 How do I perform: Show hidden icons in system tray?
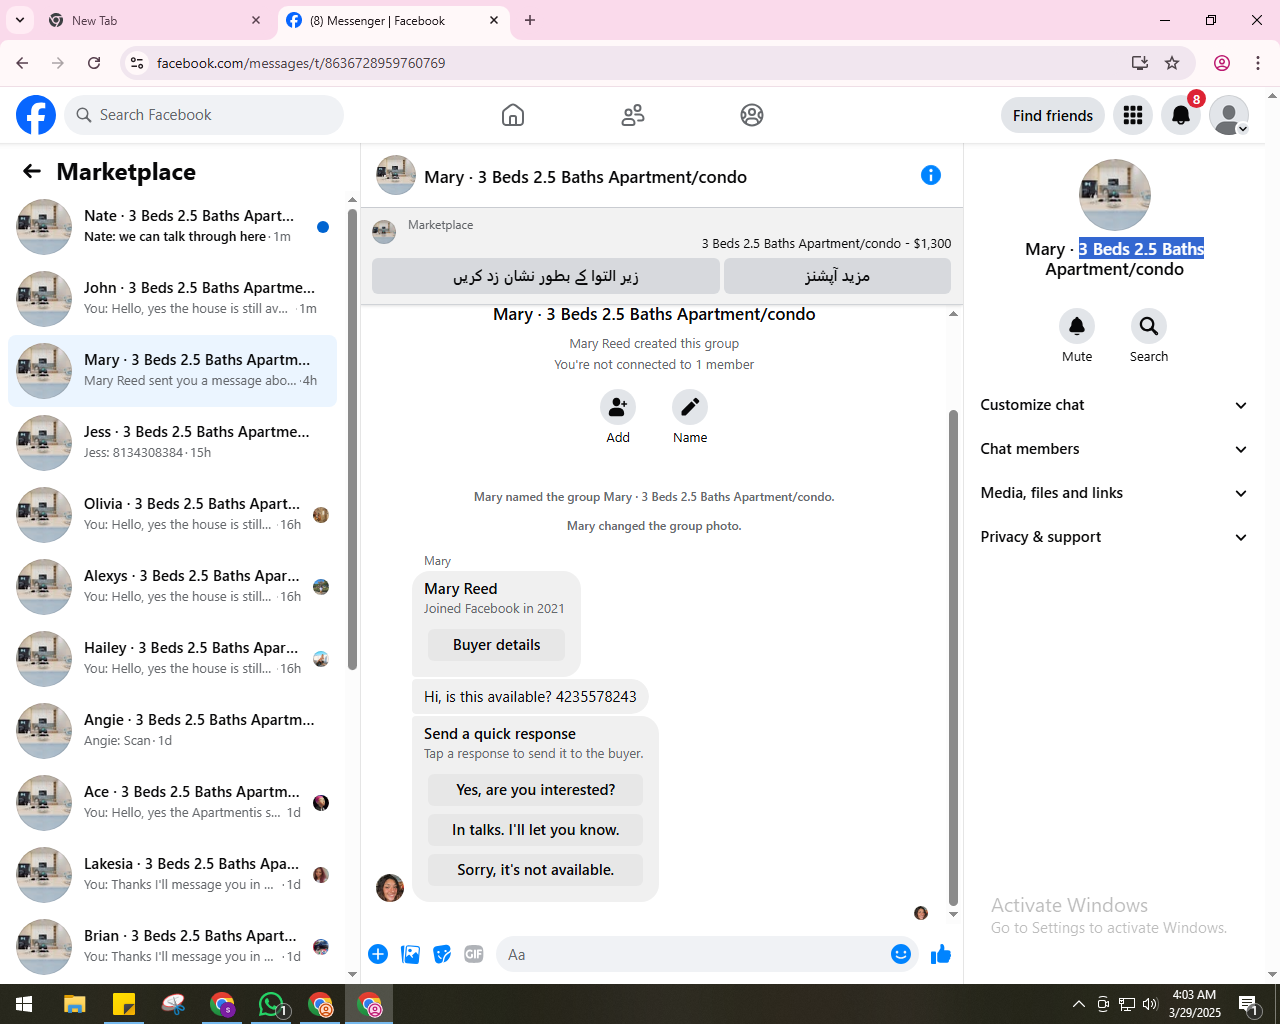point(1078,1004)
